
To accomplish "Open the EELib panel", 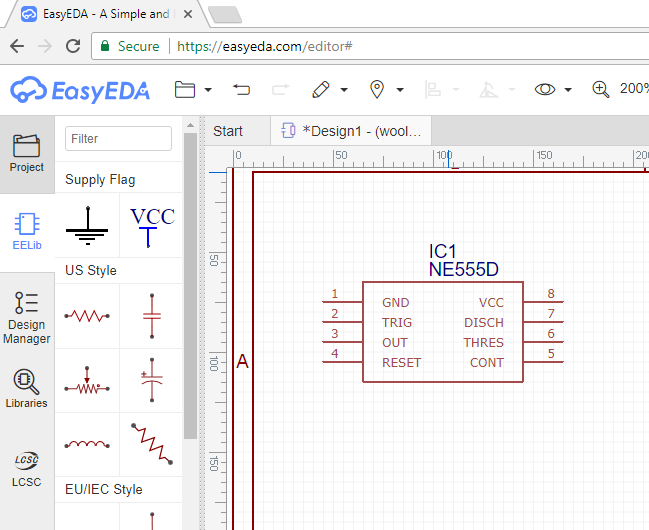I will [x=27, y=232].
